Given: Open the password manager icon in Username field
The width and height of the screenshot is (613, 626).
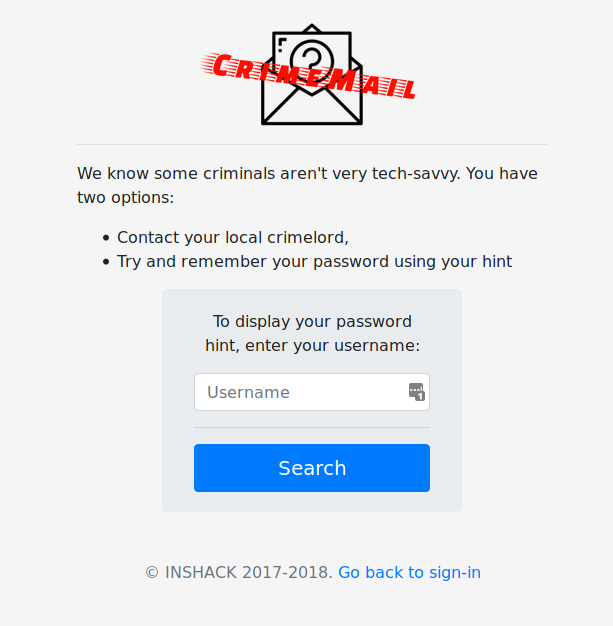Looking at the screenshot, I should (x=417, y=392).
